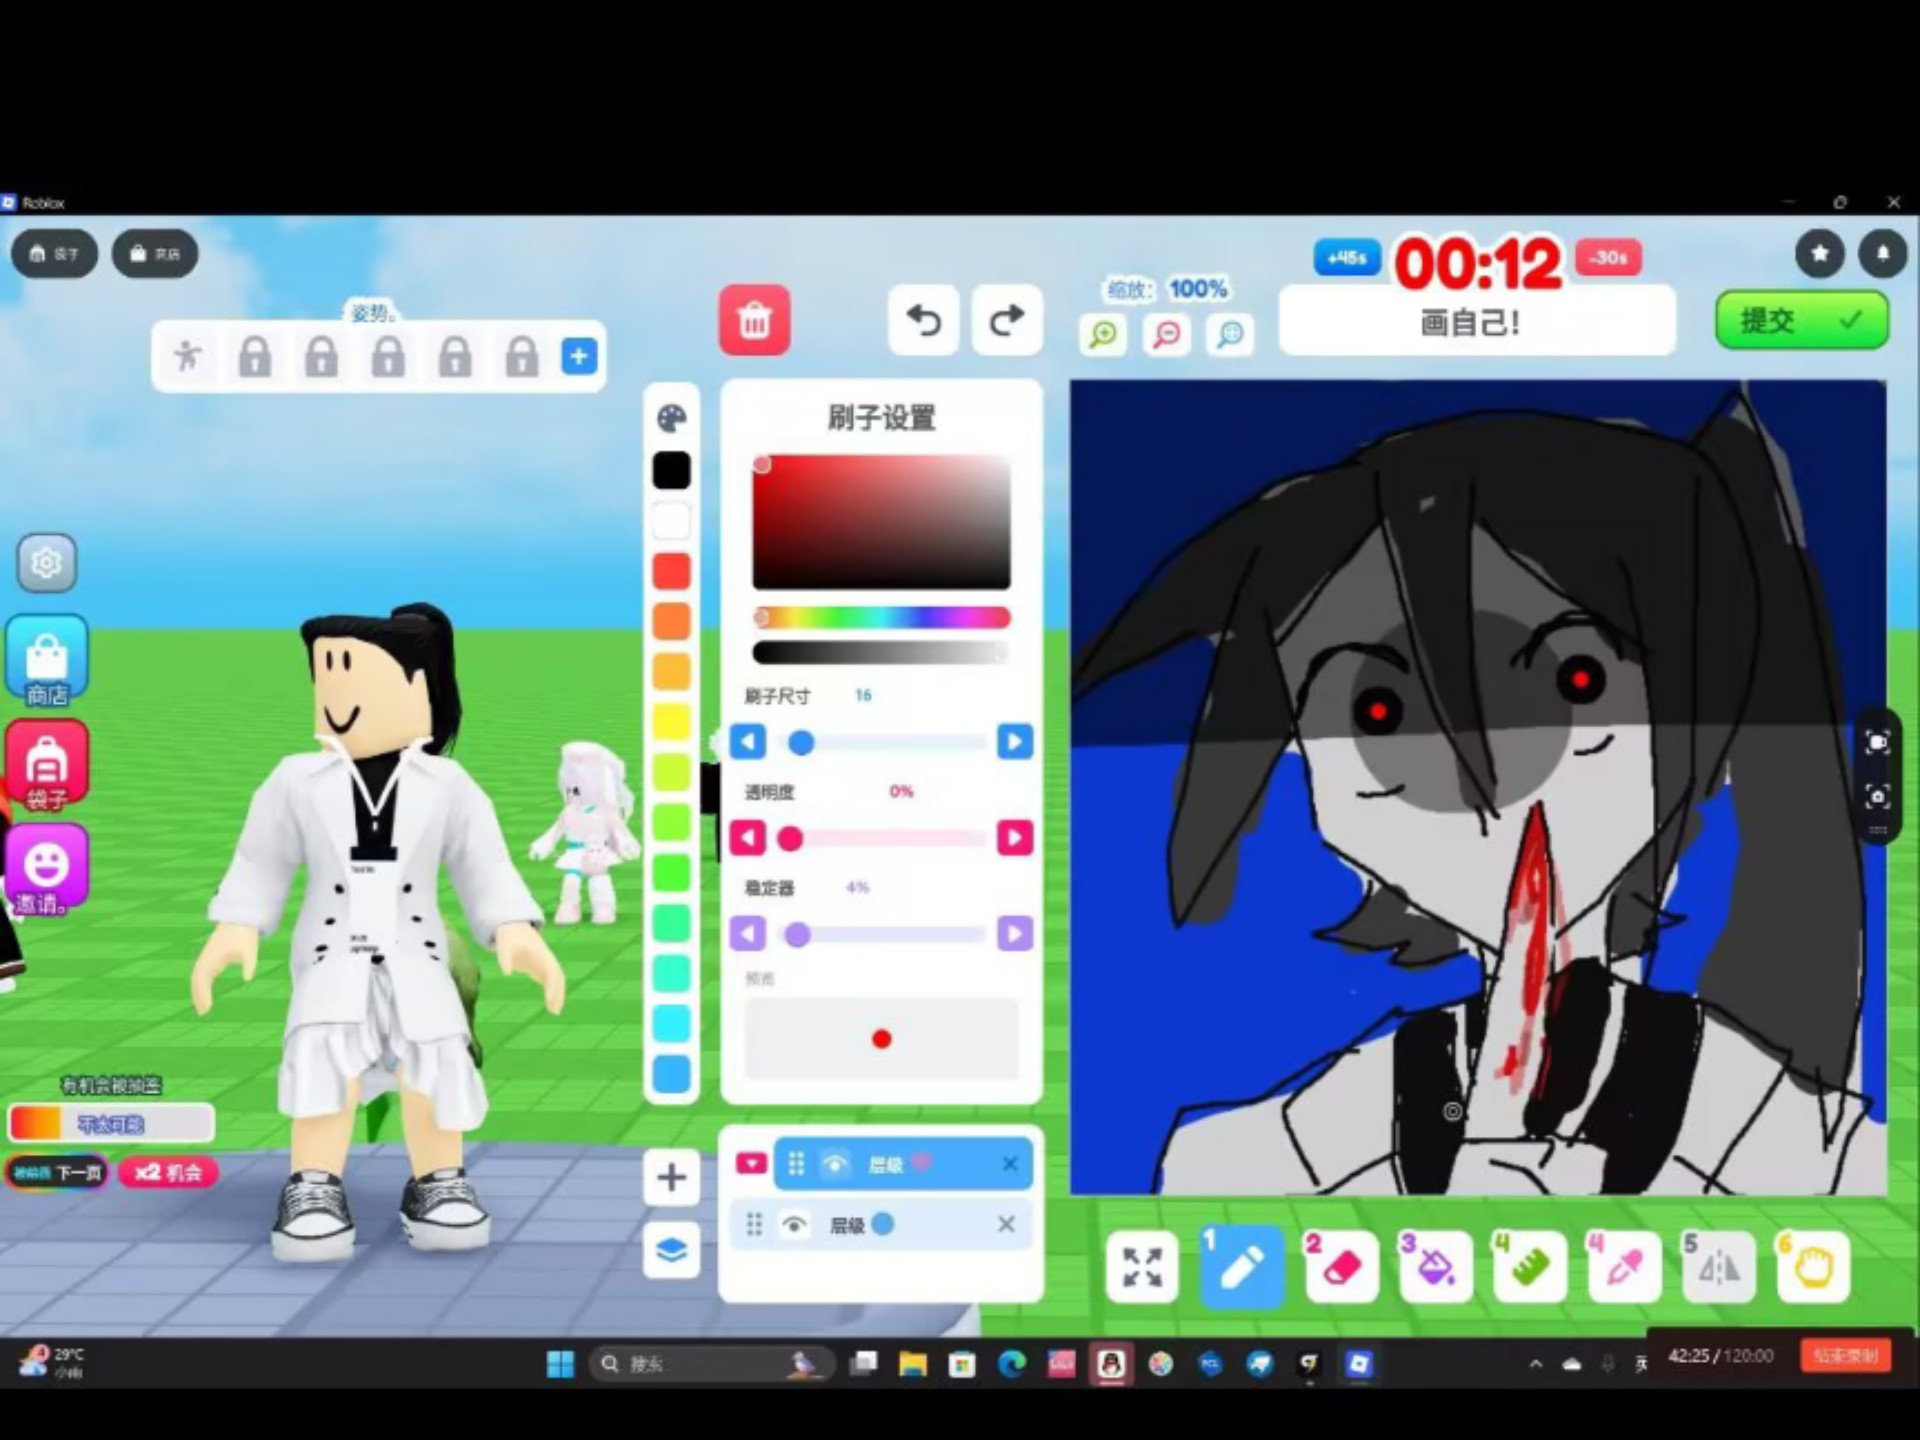Add a pose with blue plus button
The width and height of the screenshot is (1920, 1440).
tap(579, 356)
